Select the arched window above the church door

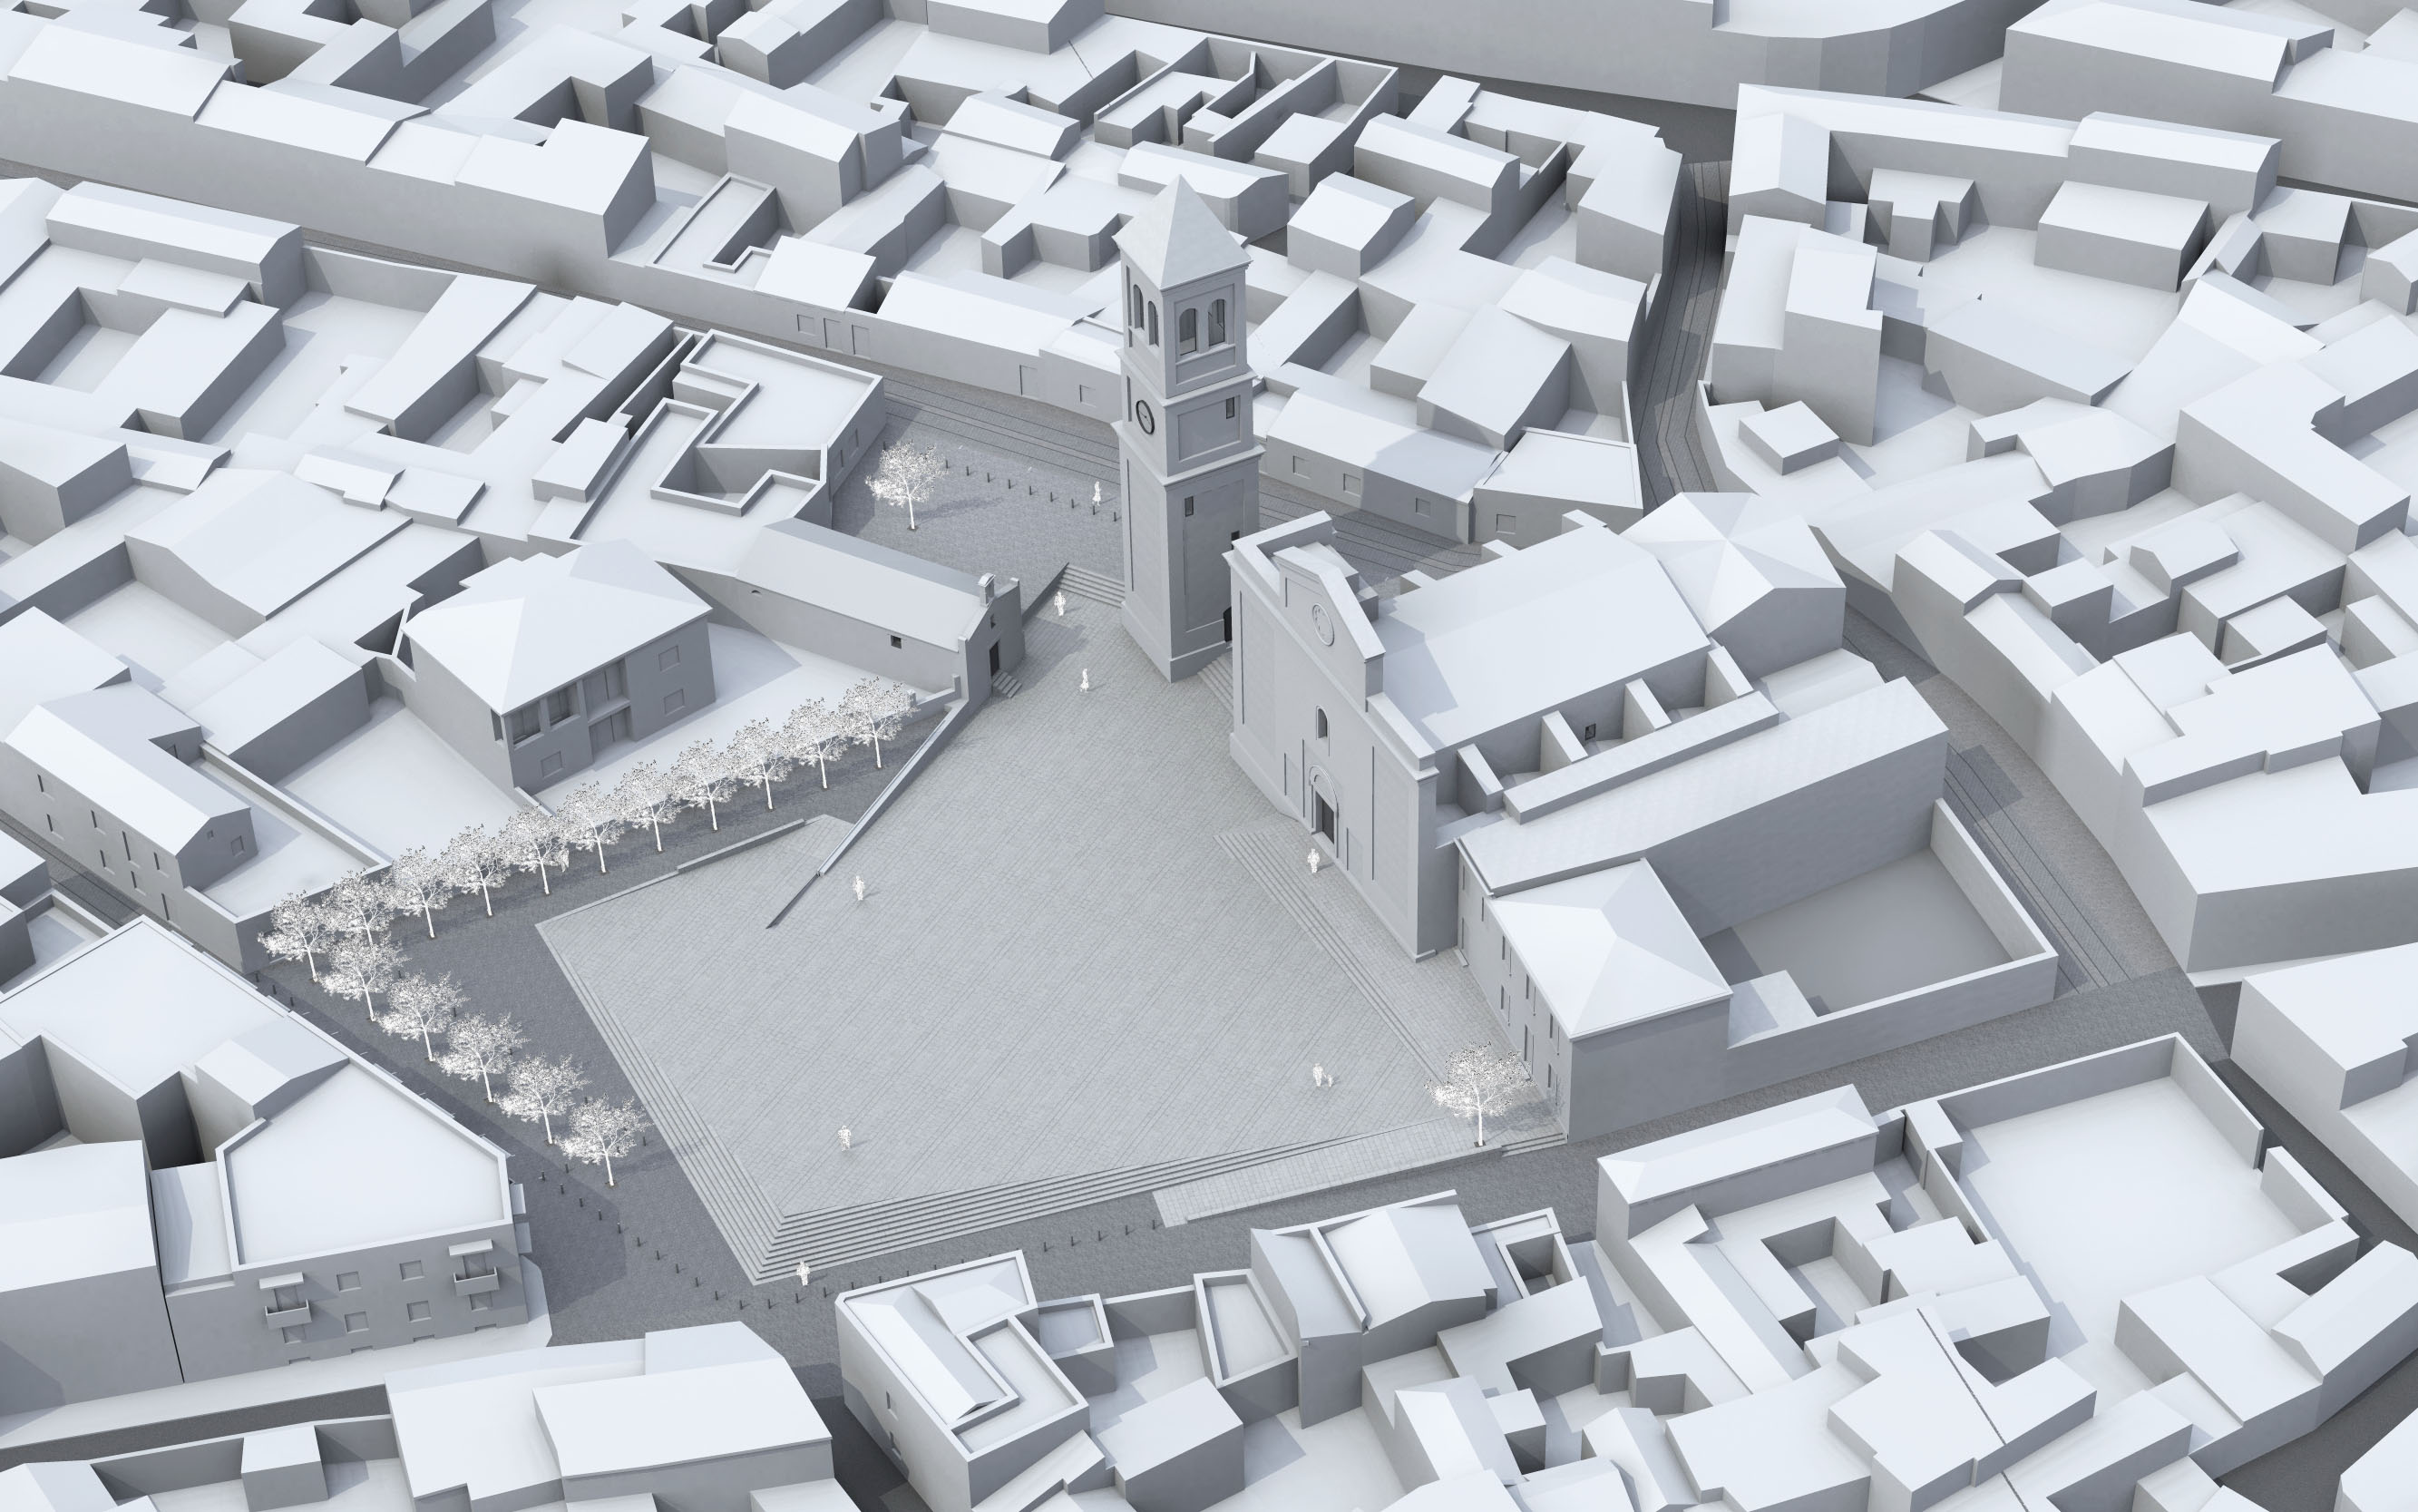click(x=1323, y=723)
